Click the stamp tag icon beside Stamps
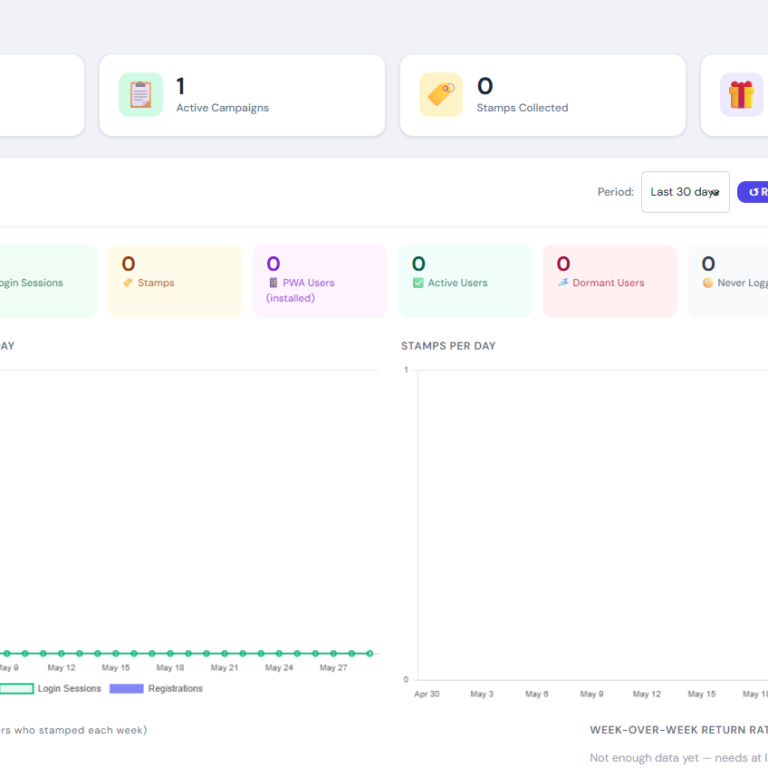This screenshot has height=768, width=768. (x=128, y=283)
